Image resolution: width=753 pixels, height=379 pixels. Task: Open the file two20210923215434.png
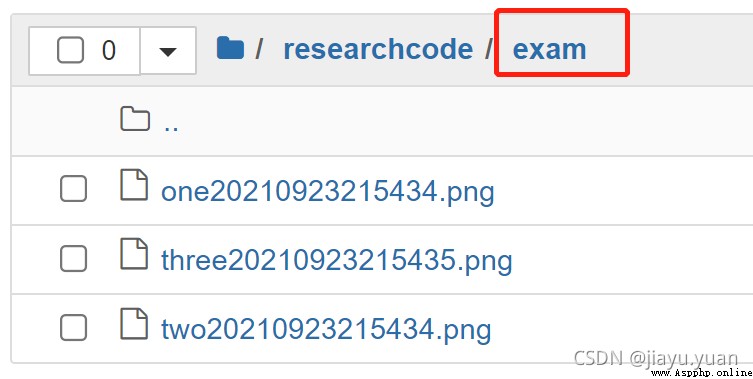[x=326, y=330]
